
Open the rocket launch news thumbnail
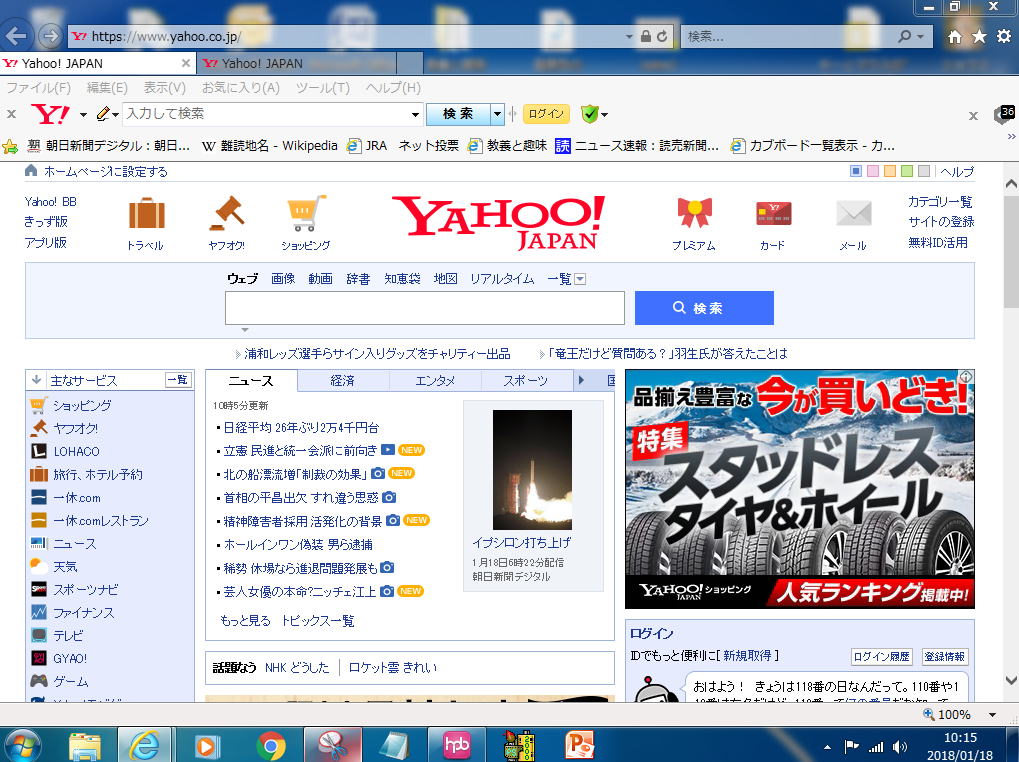tap(532, 470)
